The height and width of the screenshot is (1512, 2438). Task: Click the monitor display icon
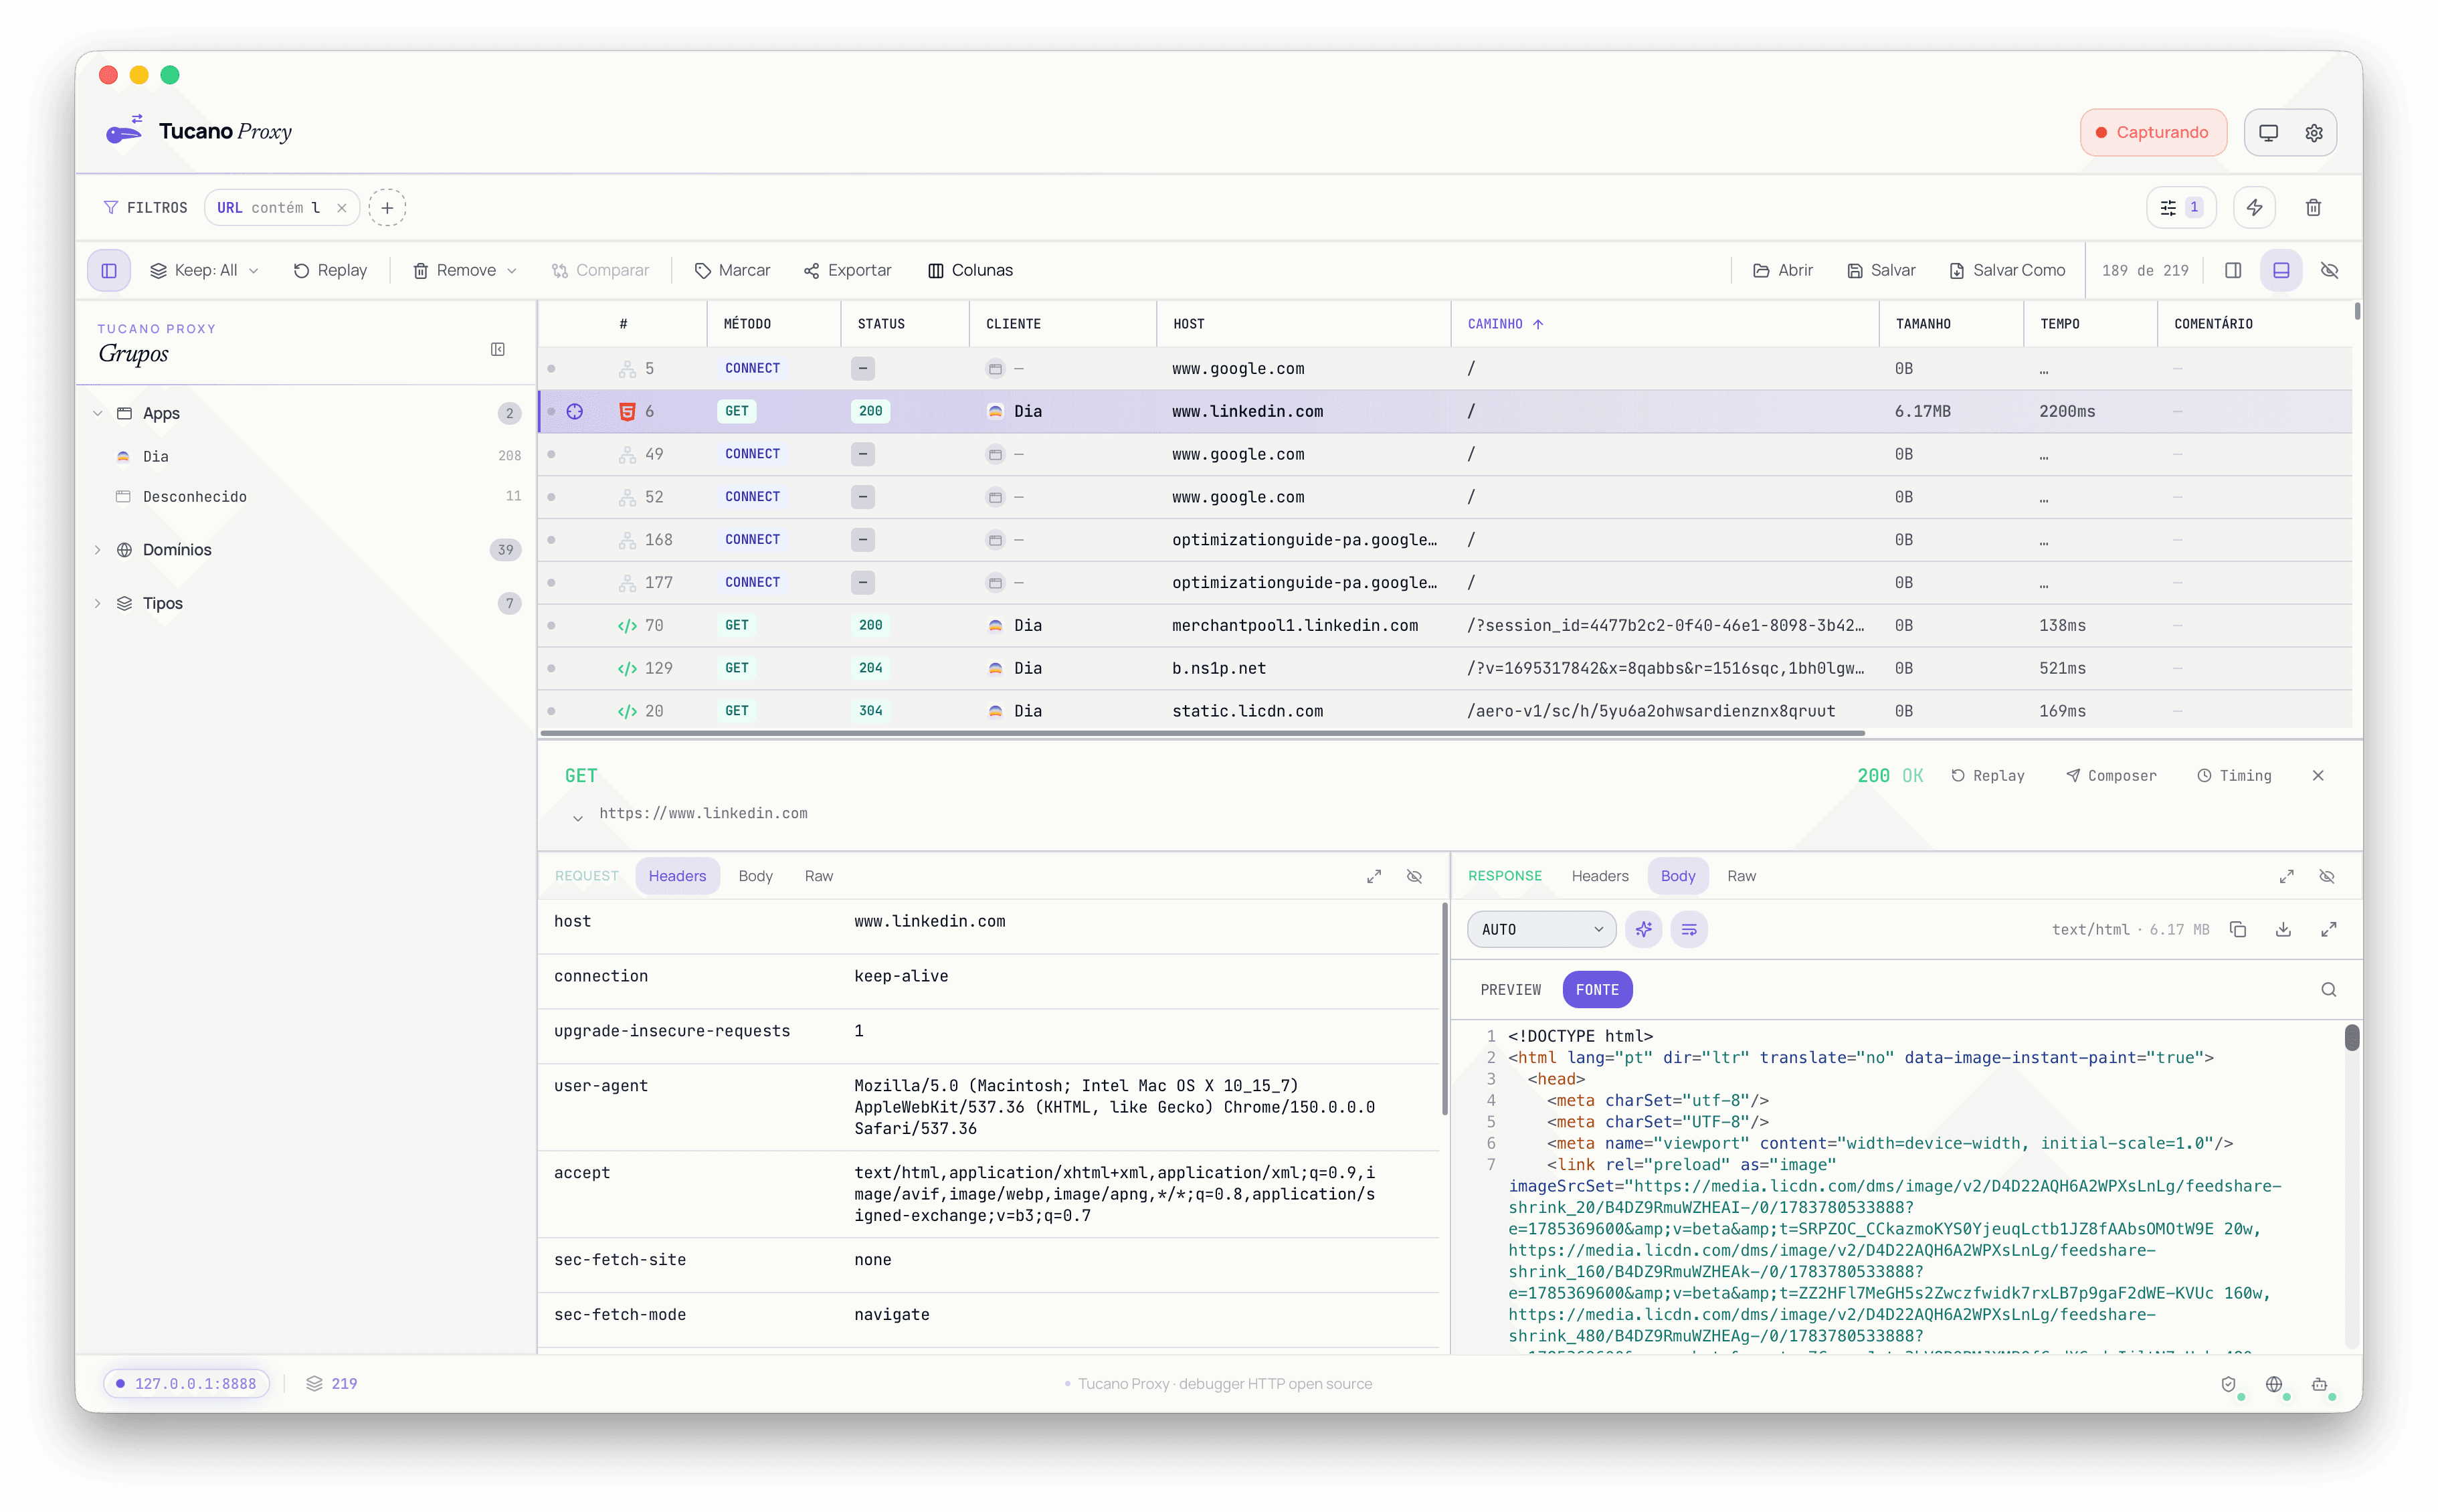pyautogui.click(x=2268, y=133)
